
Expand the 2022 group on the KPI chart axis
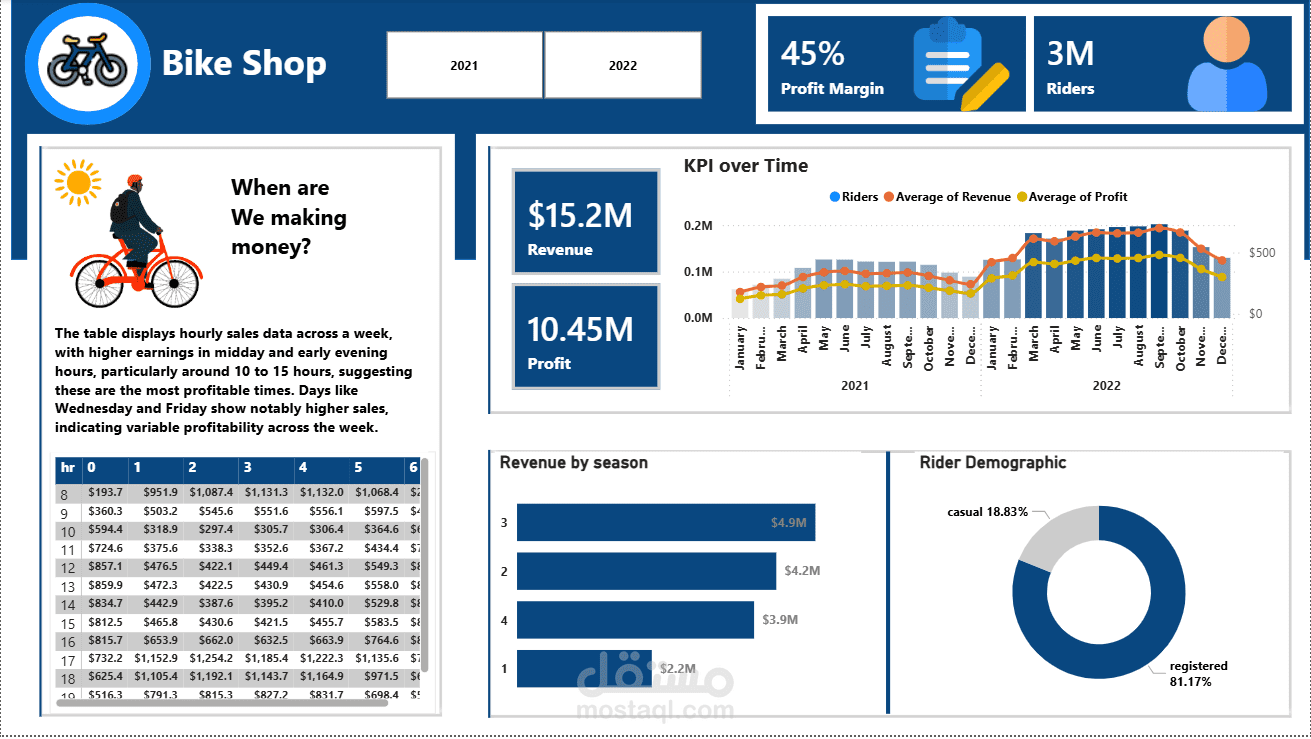click(x=1107, y=384)
